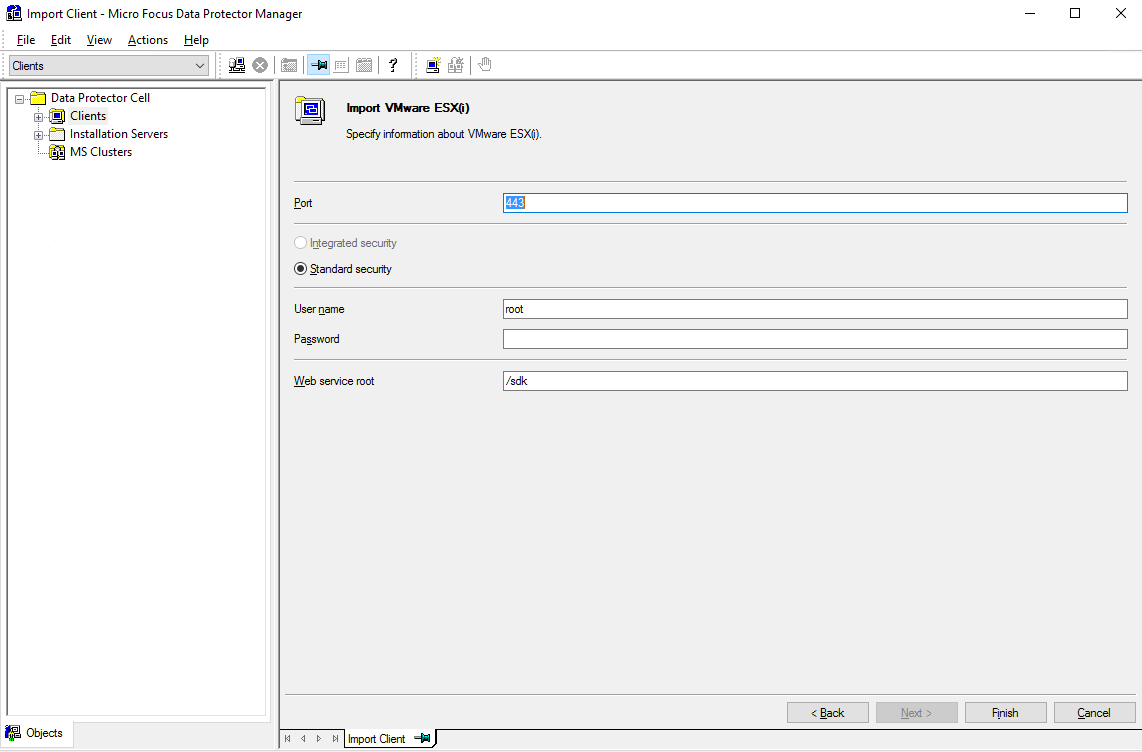Viewport: 1142px width, 752px height.
Task: Expand the Clients tree node
Action: pos(39,116)
